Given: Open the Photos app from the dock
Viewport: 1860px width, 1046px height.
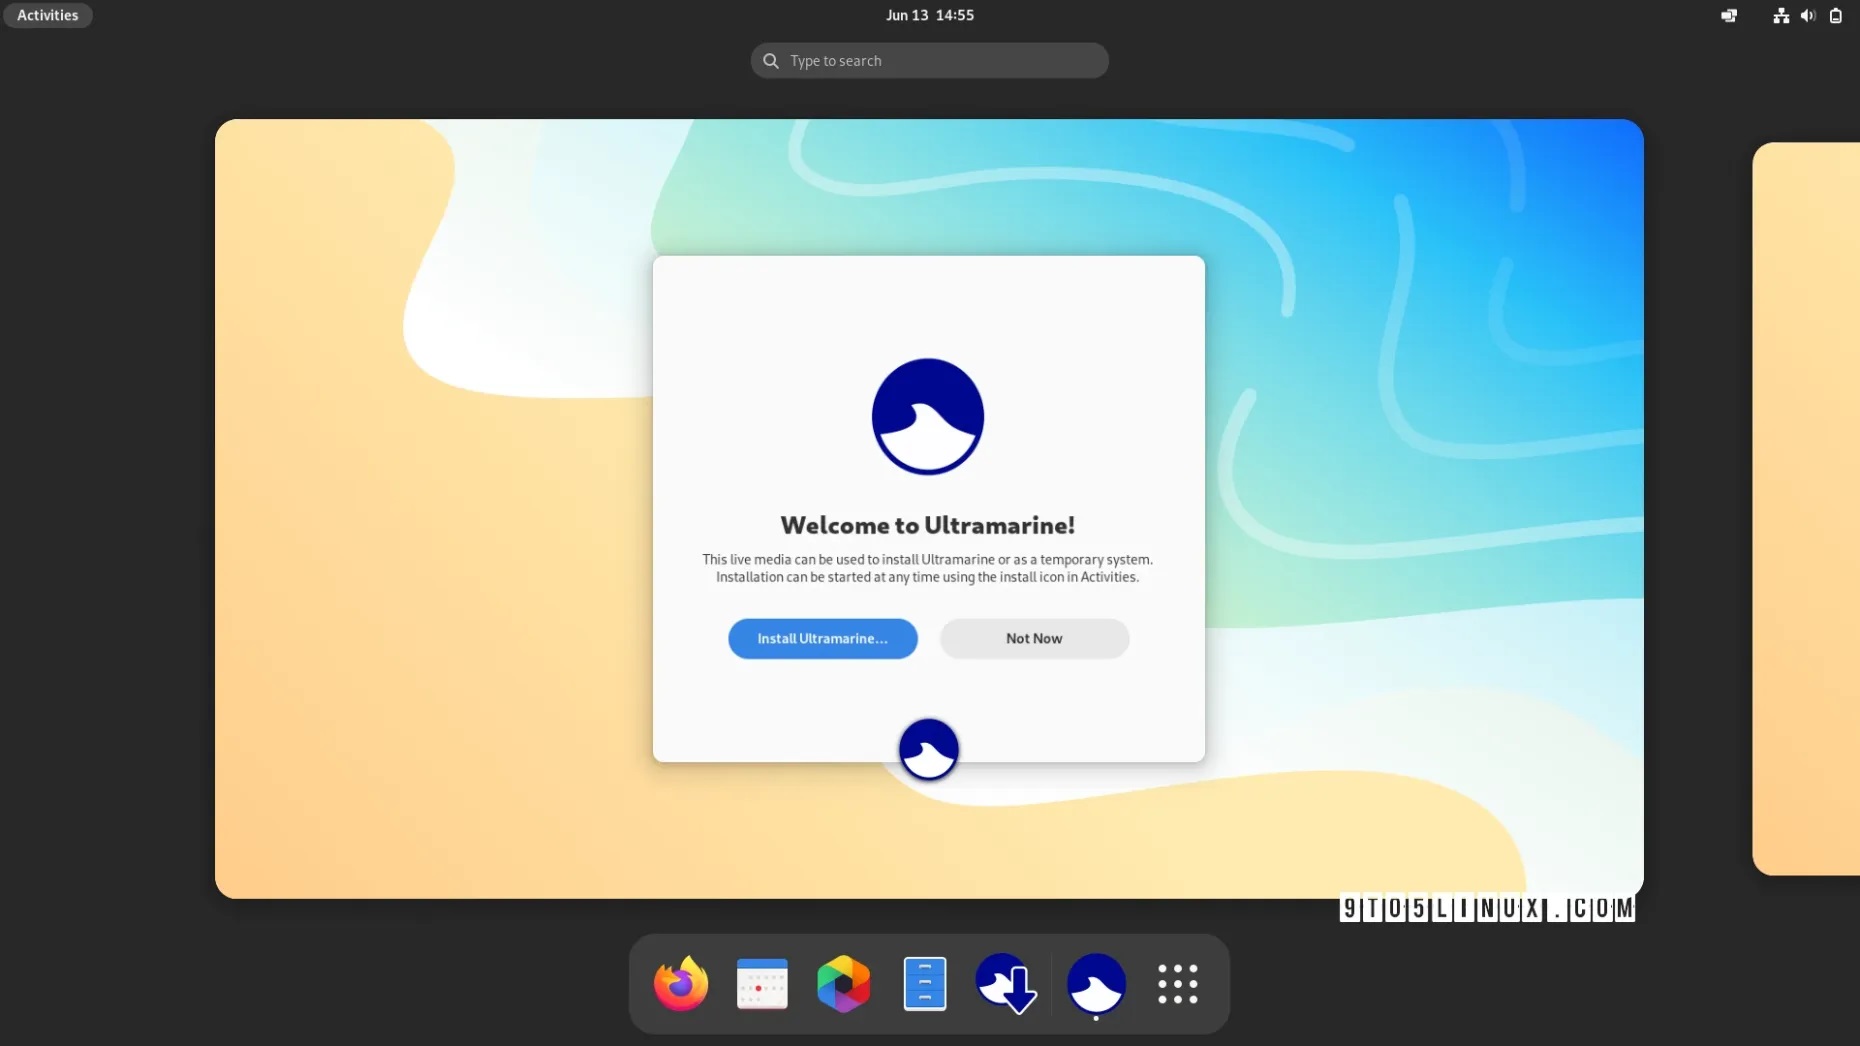Looking at the screenshot, I should pos(843,983).
